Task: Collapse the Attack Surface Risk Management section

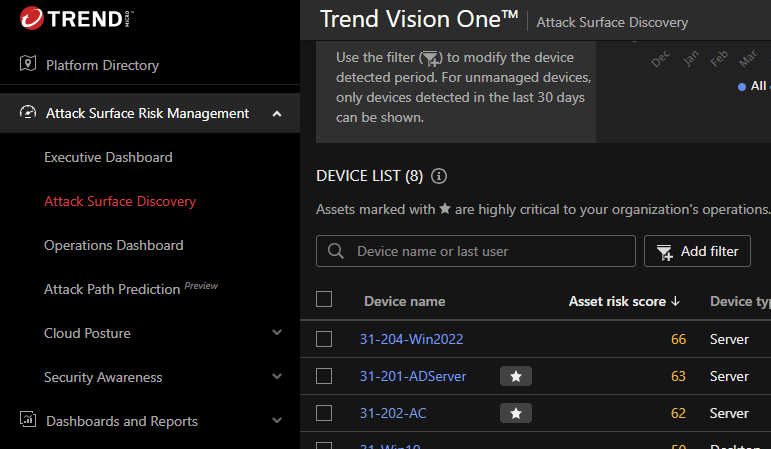Action: pyautogui.click(x=277, y=113)
